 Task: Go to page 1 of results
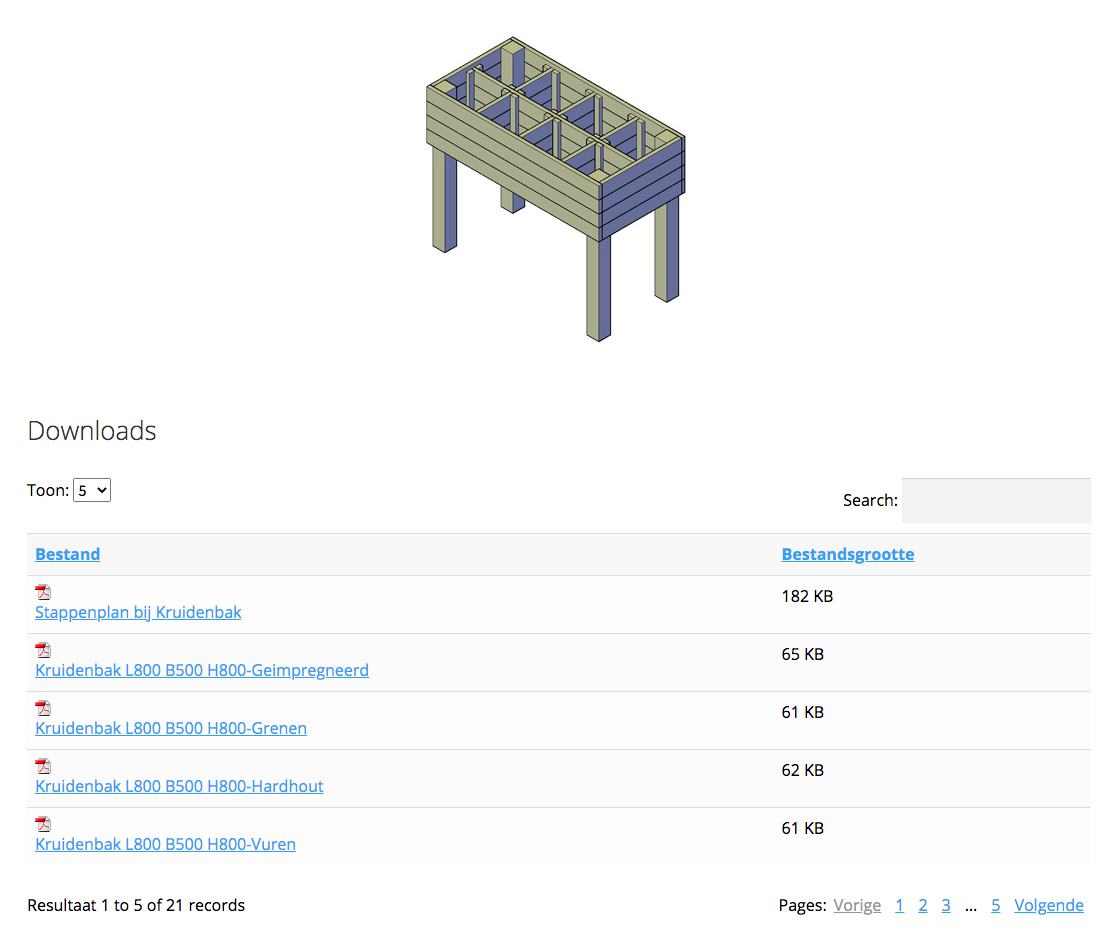click(899, 905)
